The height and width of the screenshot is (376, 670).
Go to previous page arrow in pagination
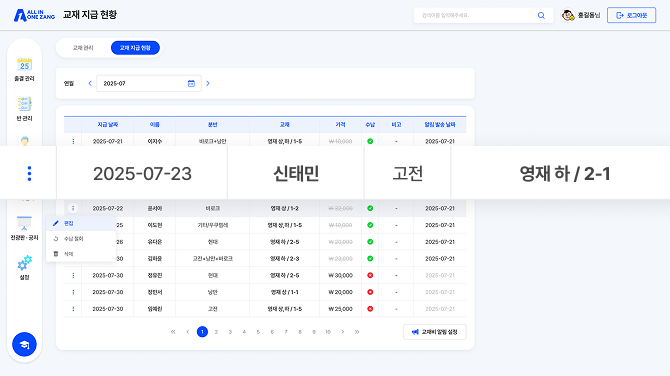tap(188, 332)
